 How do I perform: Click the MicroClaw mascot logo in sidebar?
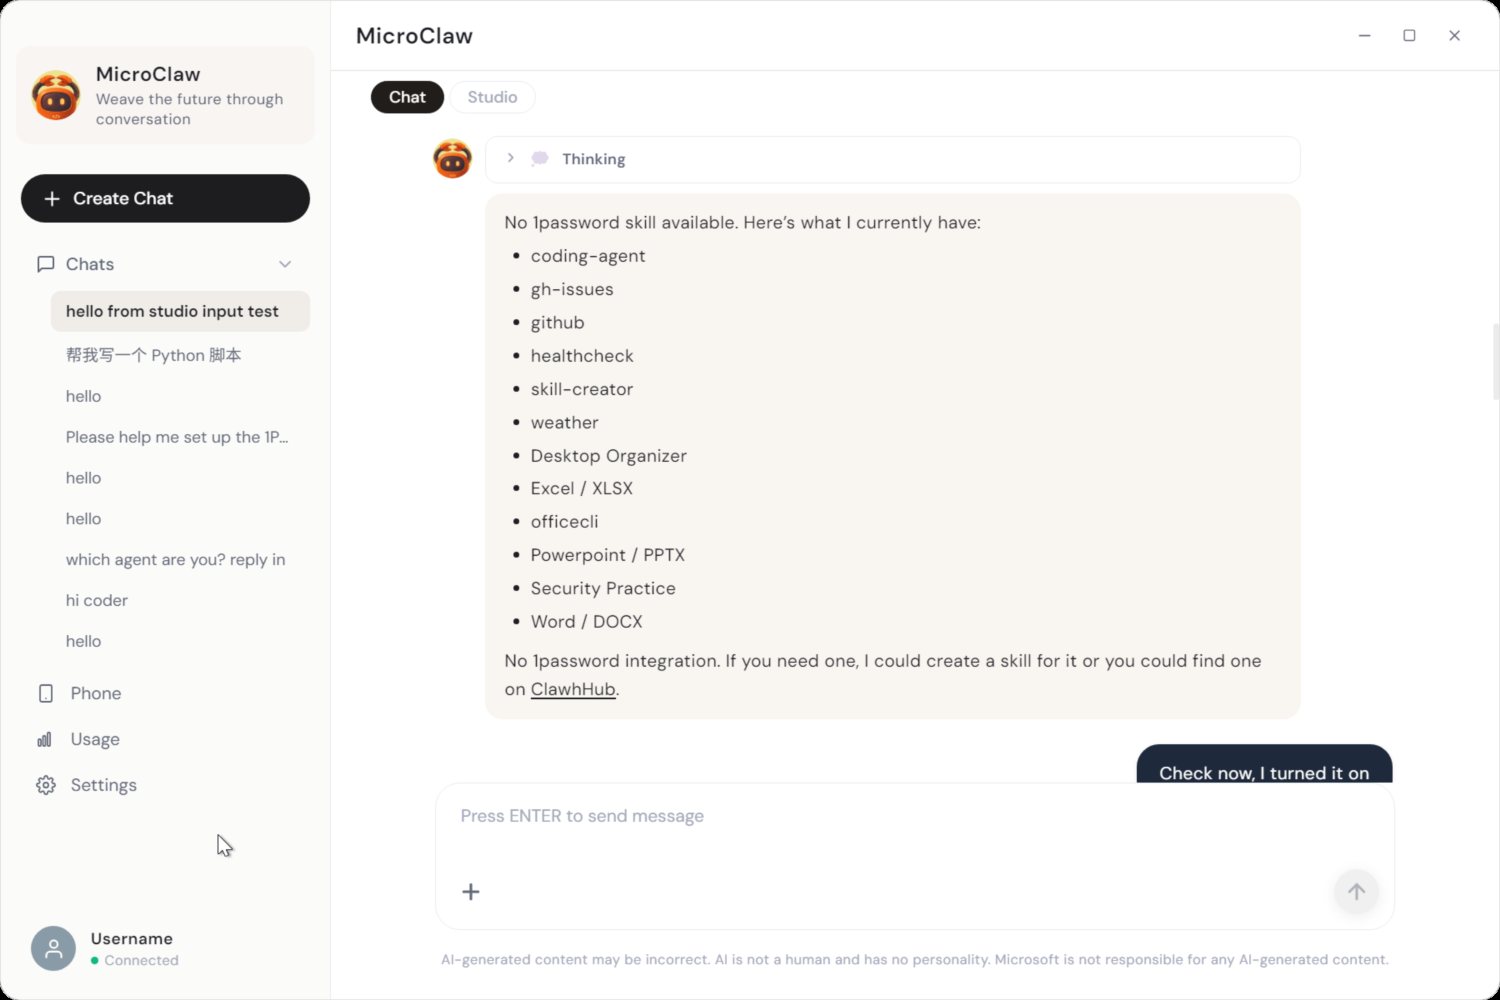(56, 96)
